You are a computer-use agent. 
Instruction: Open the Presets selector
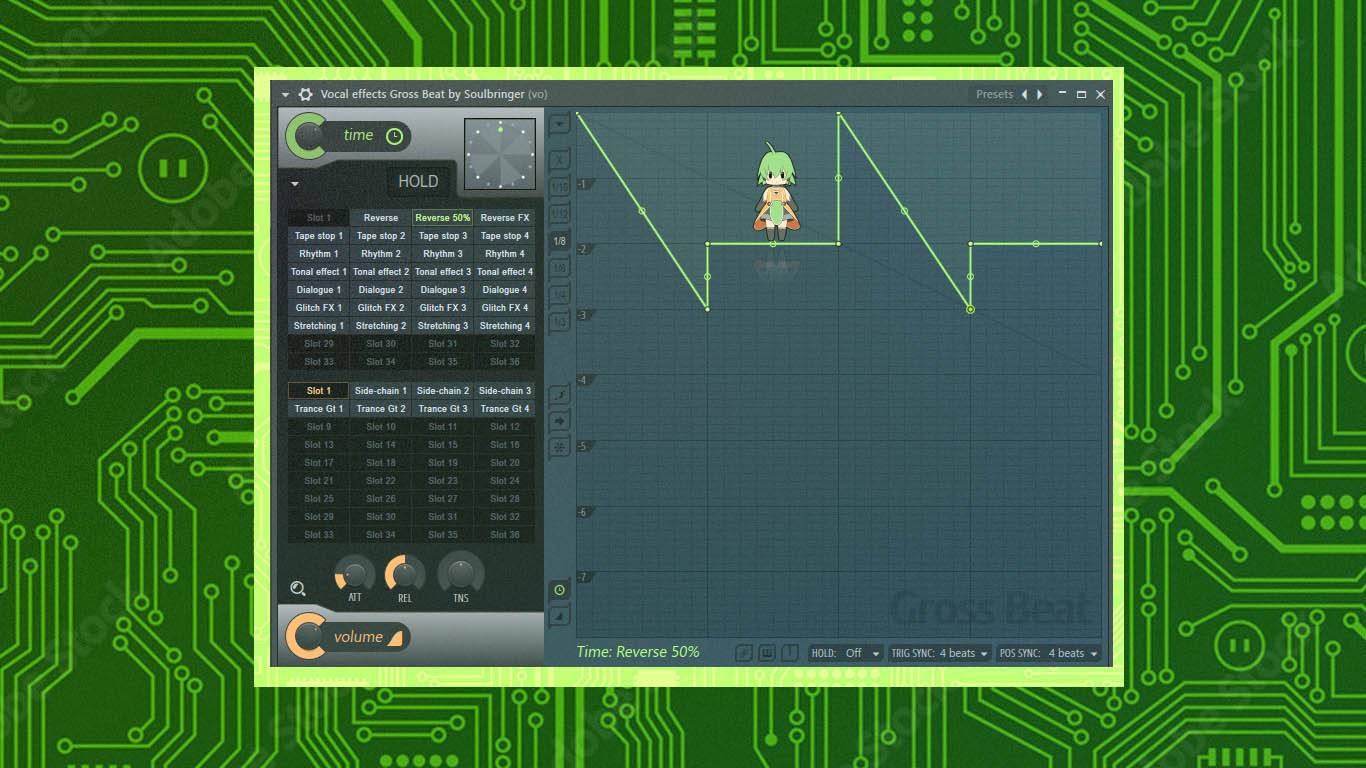[995, 94]
